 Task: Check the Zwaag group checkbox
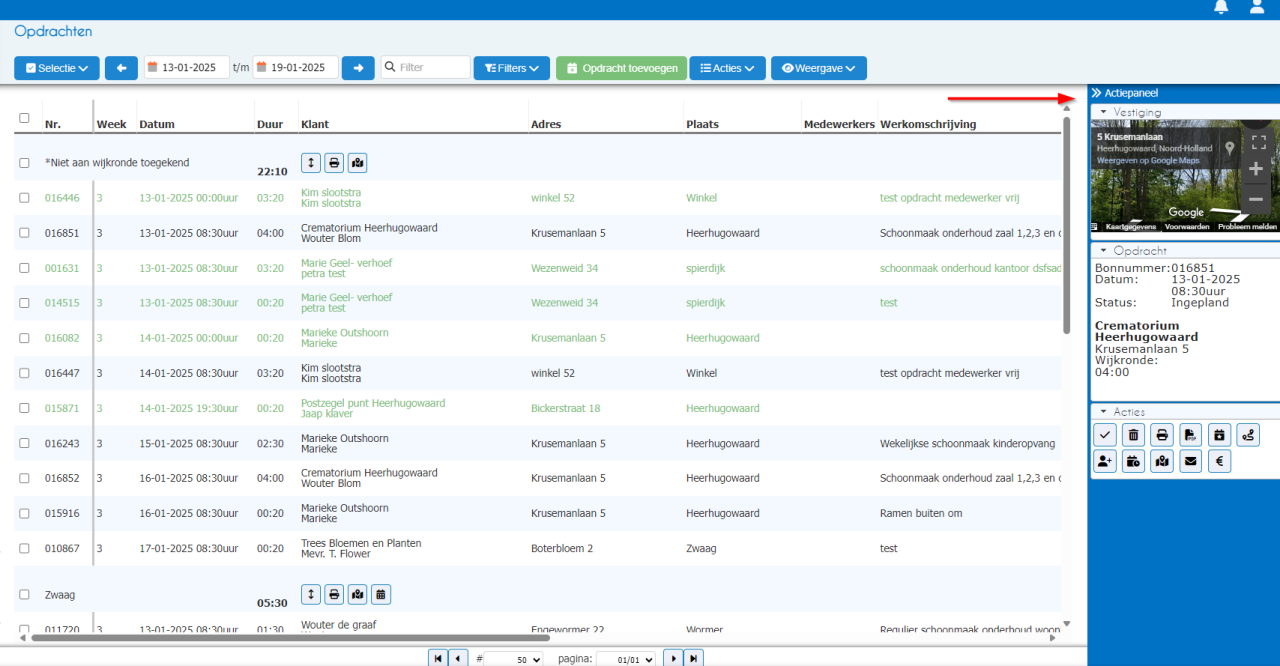[x=24, y=595]
